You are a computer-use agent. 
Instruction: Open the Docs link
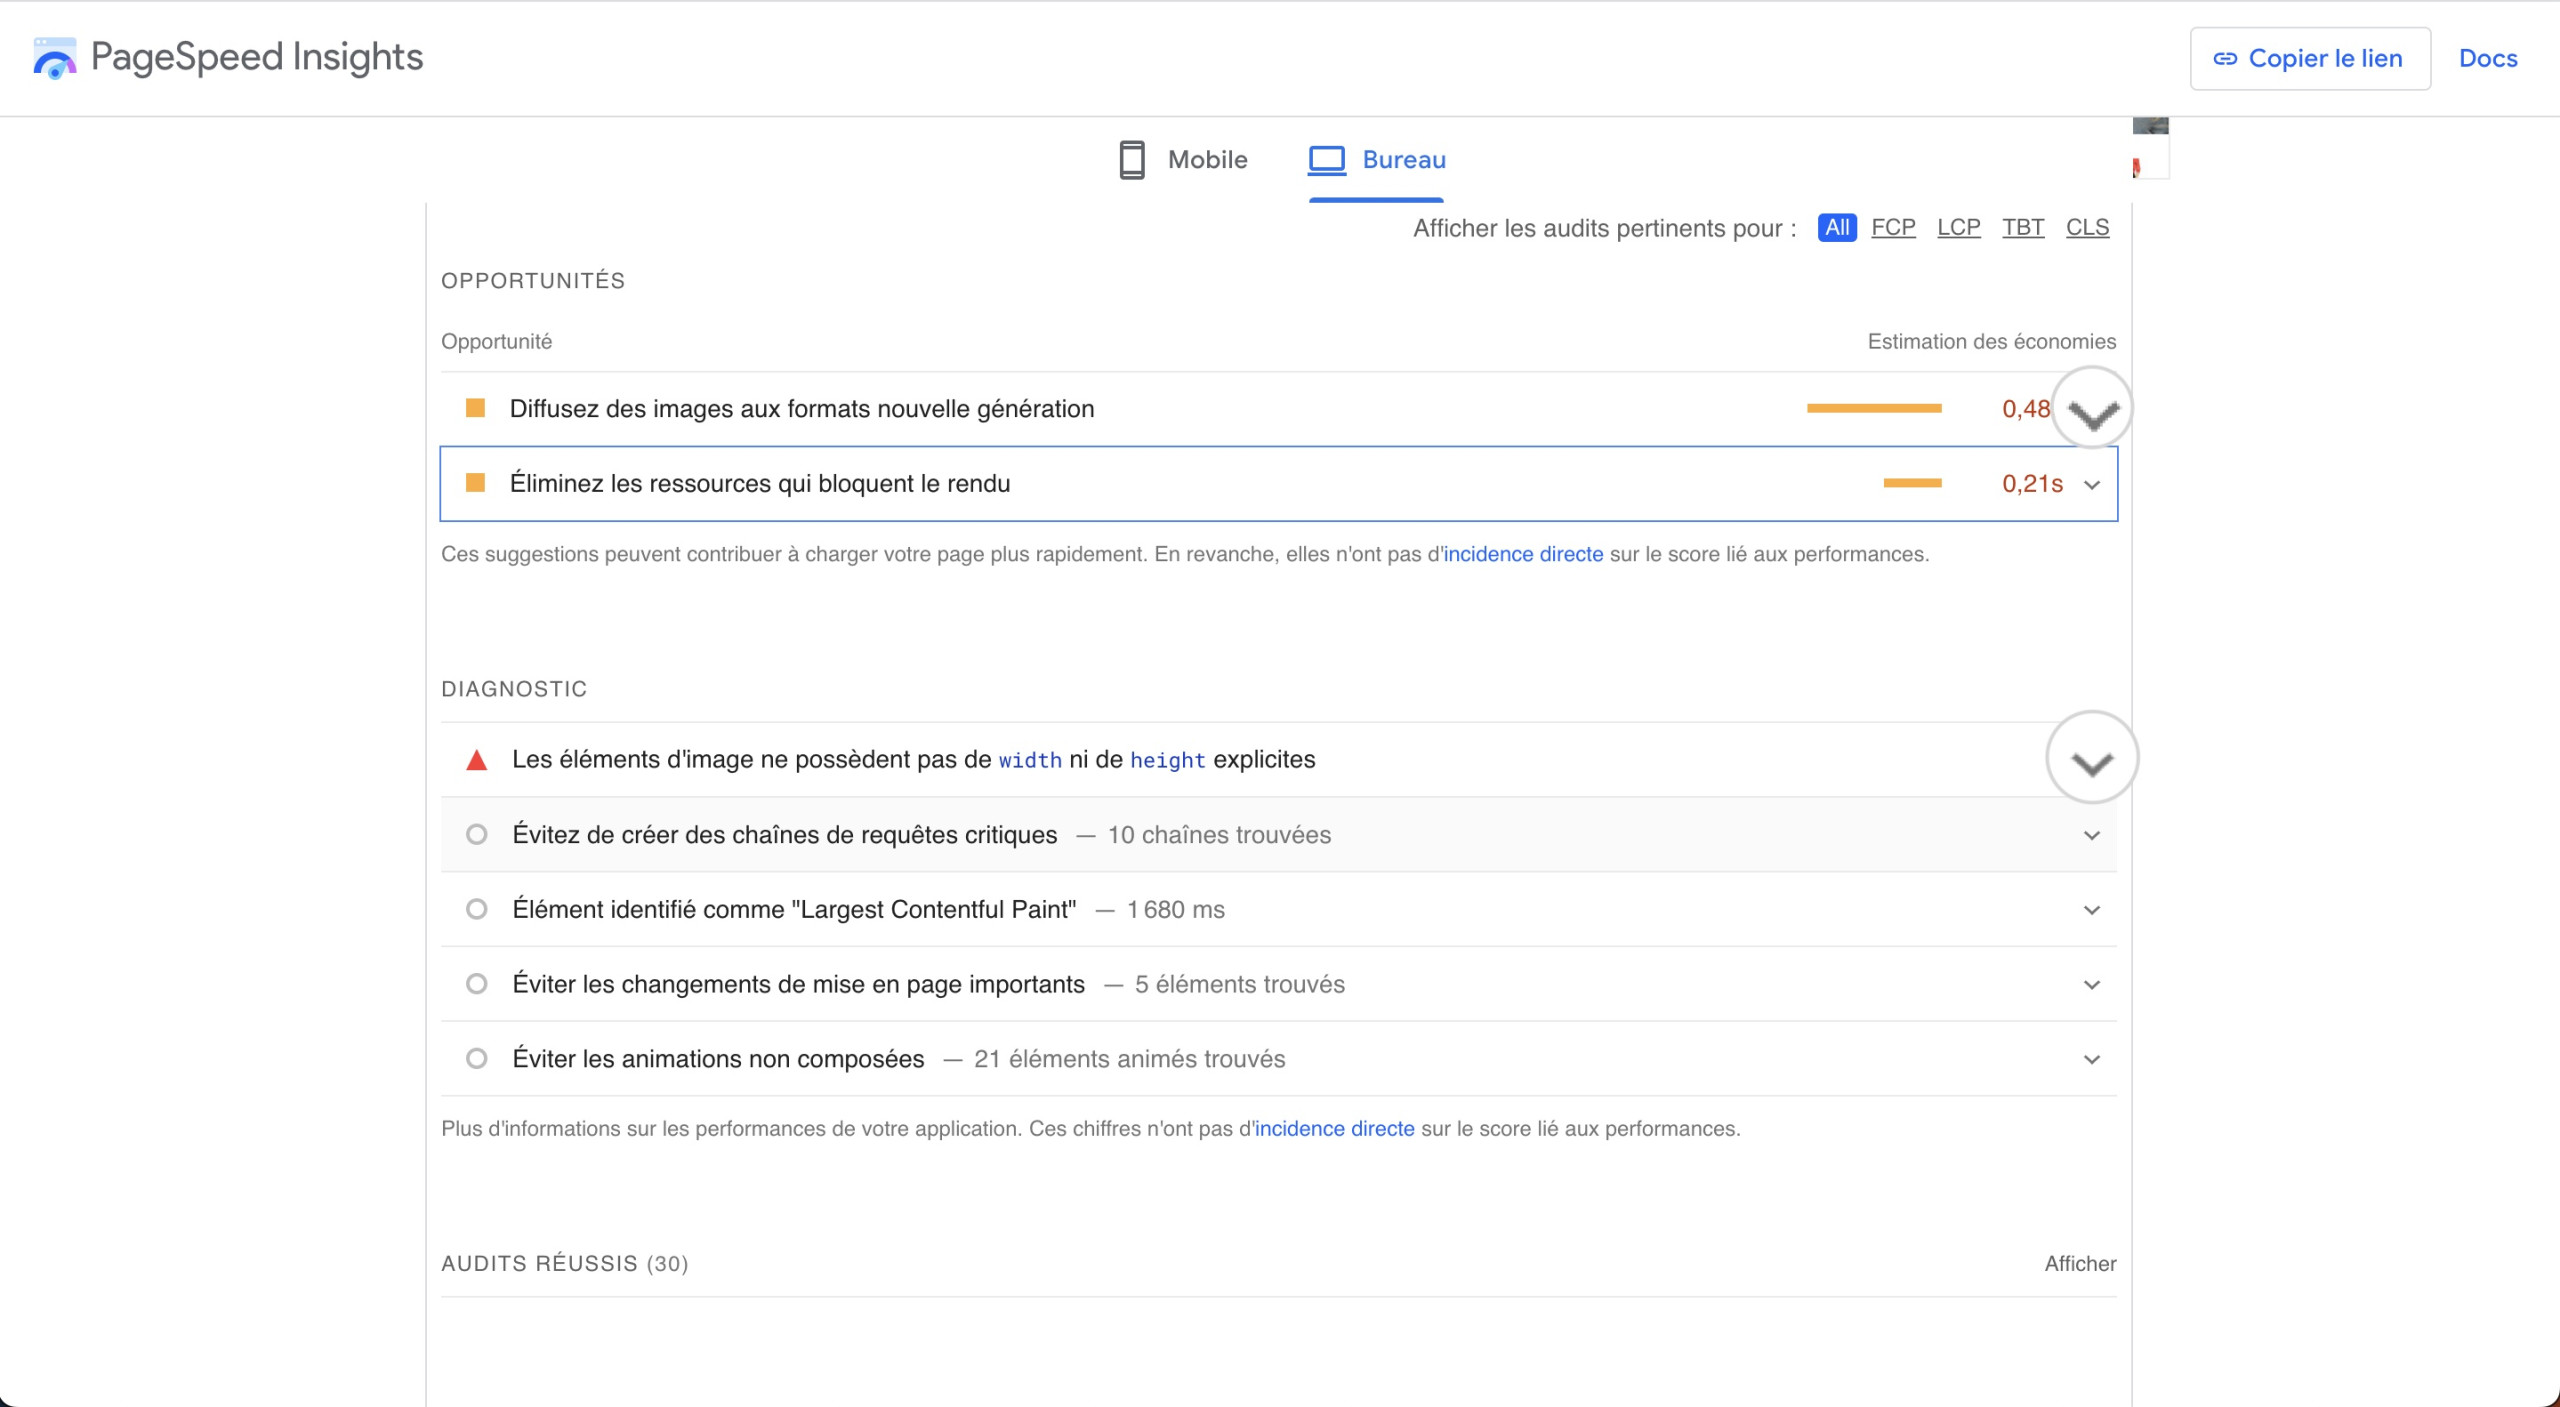point(2488,59)
